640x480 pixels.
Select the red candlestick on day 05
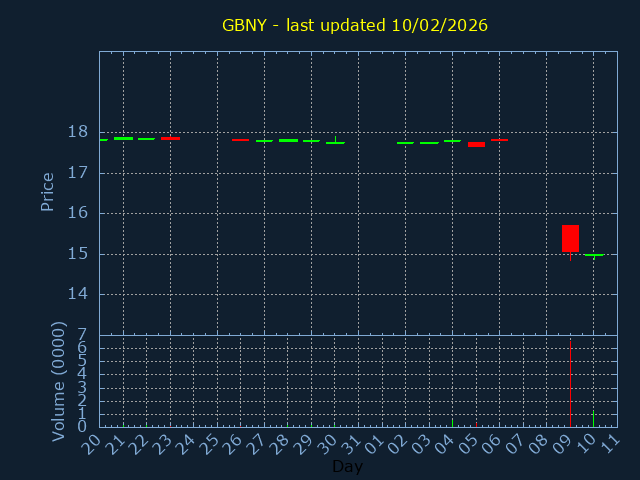(x=476, y=144)
